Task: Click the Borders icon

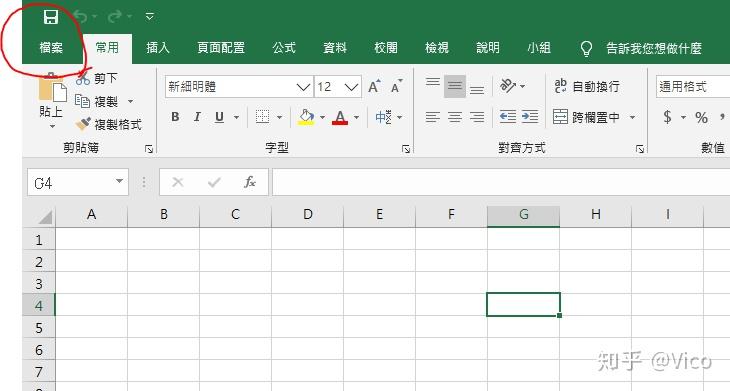Action: pyautogui.click(x=263, y=117)
